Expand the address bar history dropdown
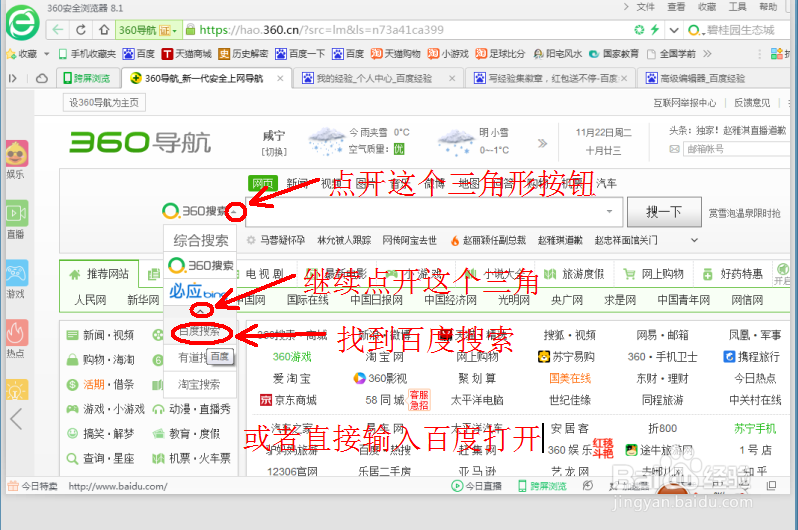Viewport: 798px width, 530px height. 674,30
